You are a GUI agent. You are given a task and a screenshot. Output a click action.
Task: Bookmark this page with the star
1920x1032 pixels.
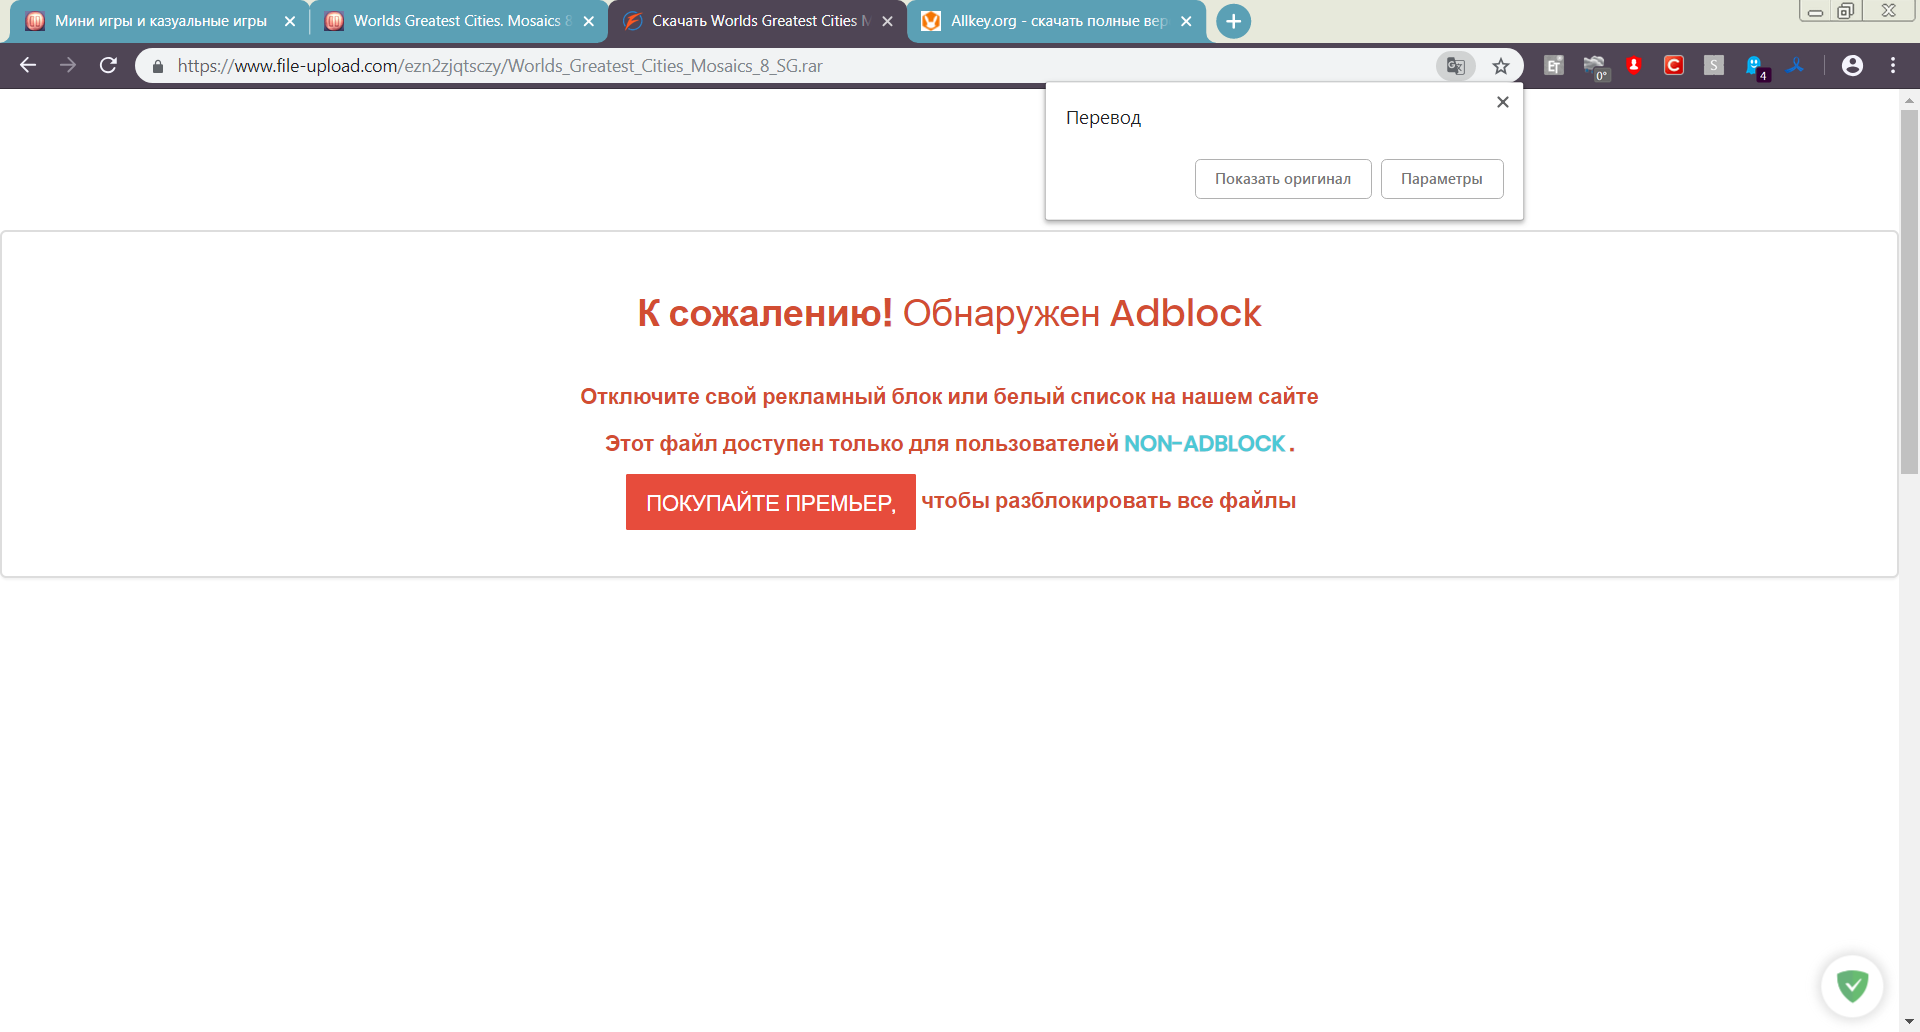point(1500,66)
